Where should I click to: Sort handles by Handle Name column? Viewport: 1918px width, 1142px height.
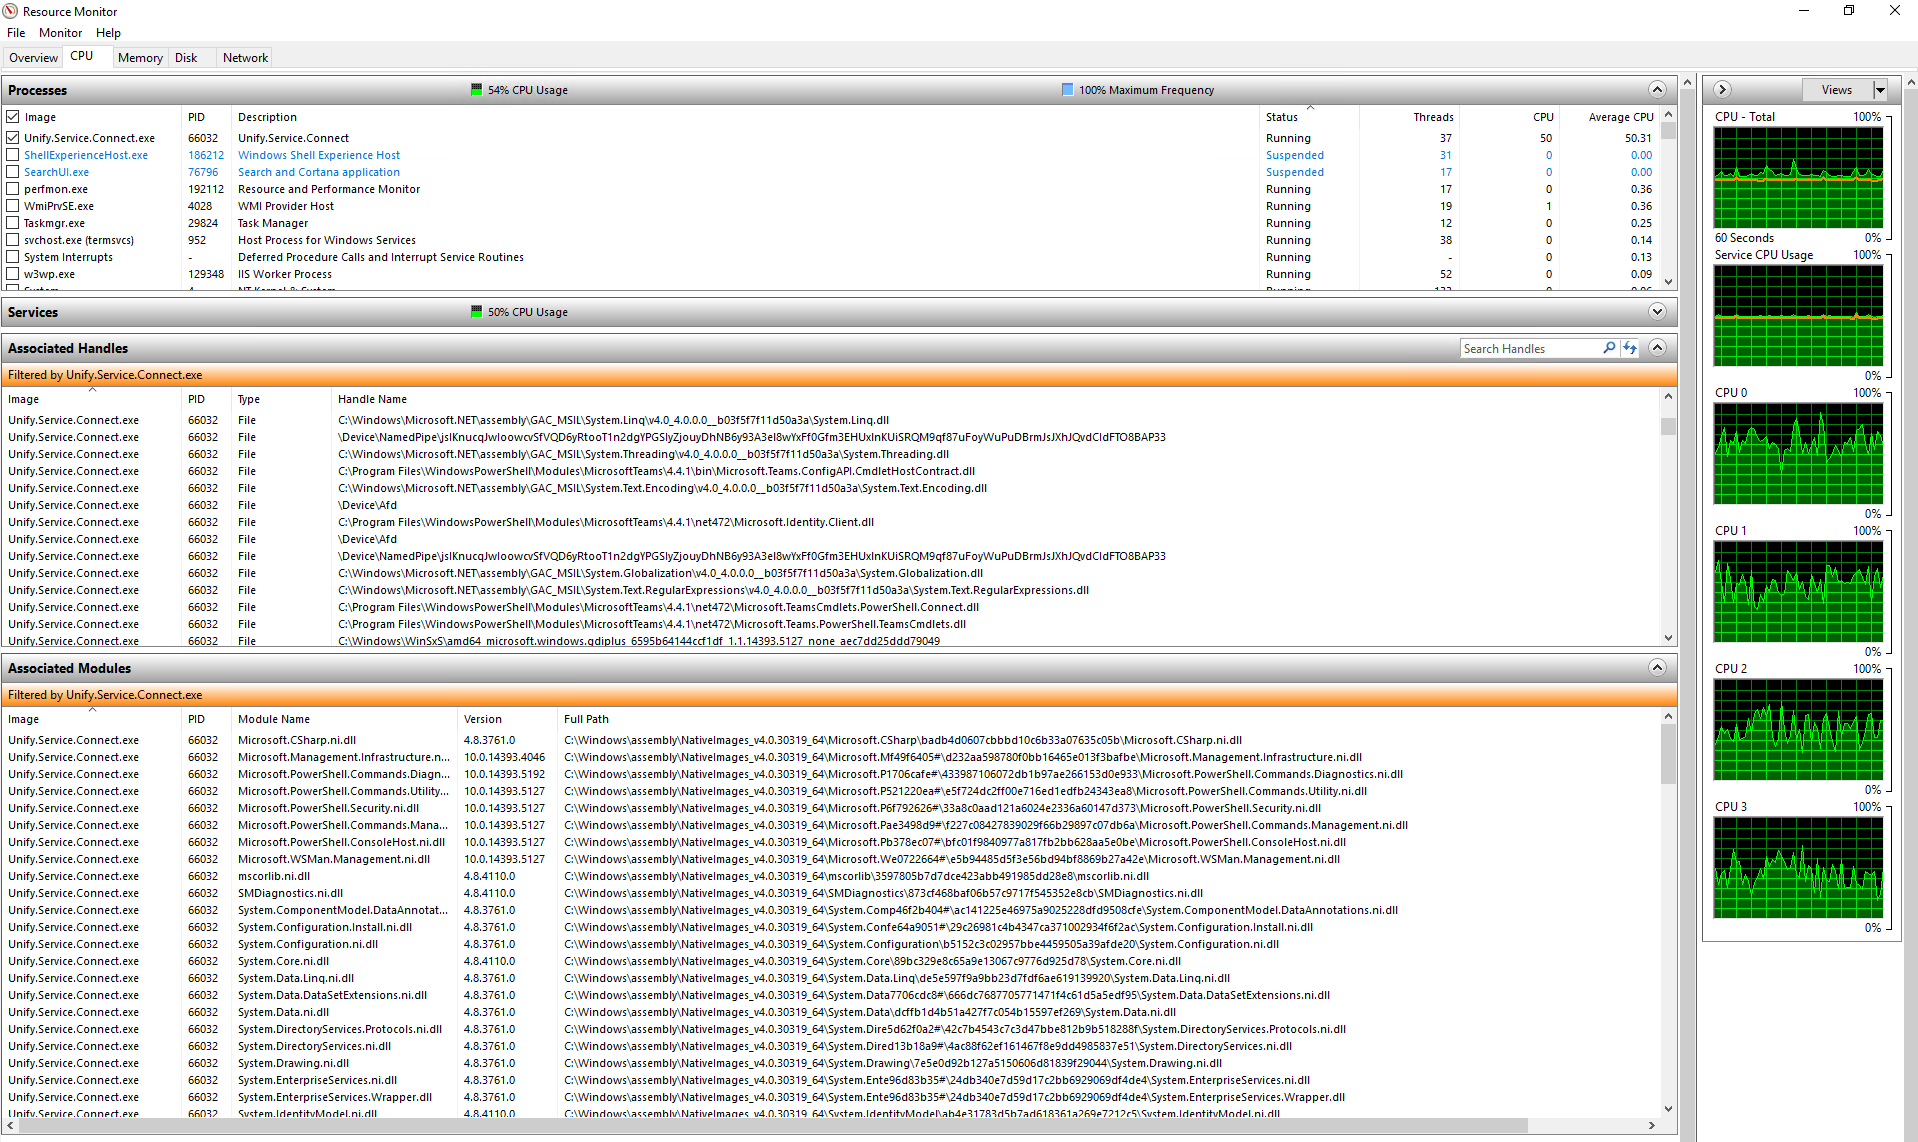[x=994, y=399]
